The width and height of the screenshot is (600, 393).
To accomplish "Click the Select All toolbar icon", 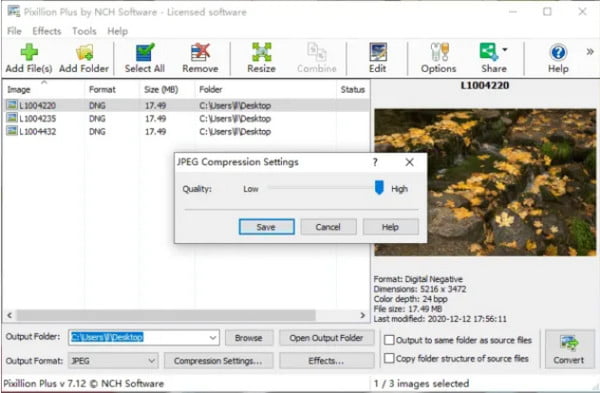I will tap(145, 52).
